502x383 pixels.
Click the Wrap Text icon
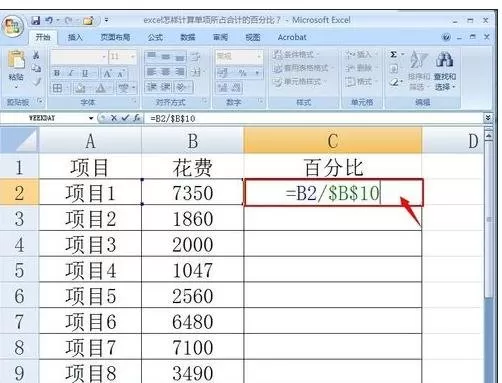[196, 57]
